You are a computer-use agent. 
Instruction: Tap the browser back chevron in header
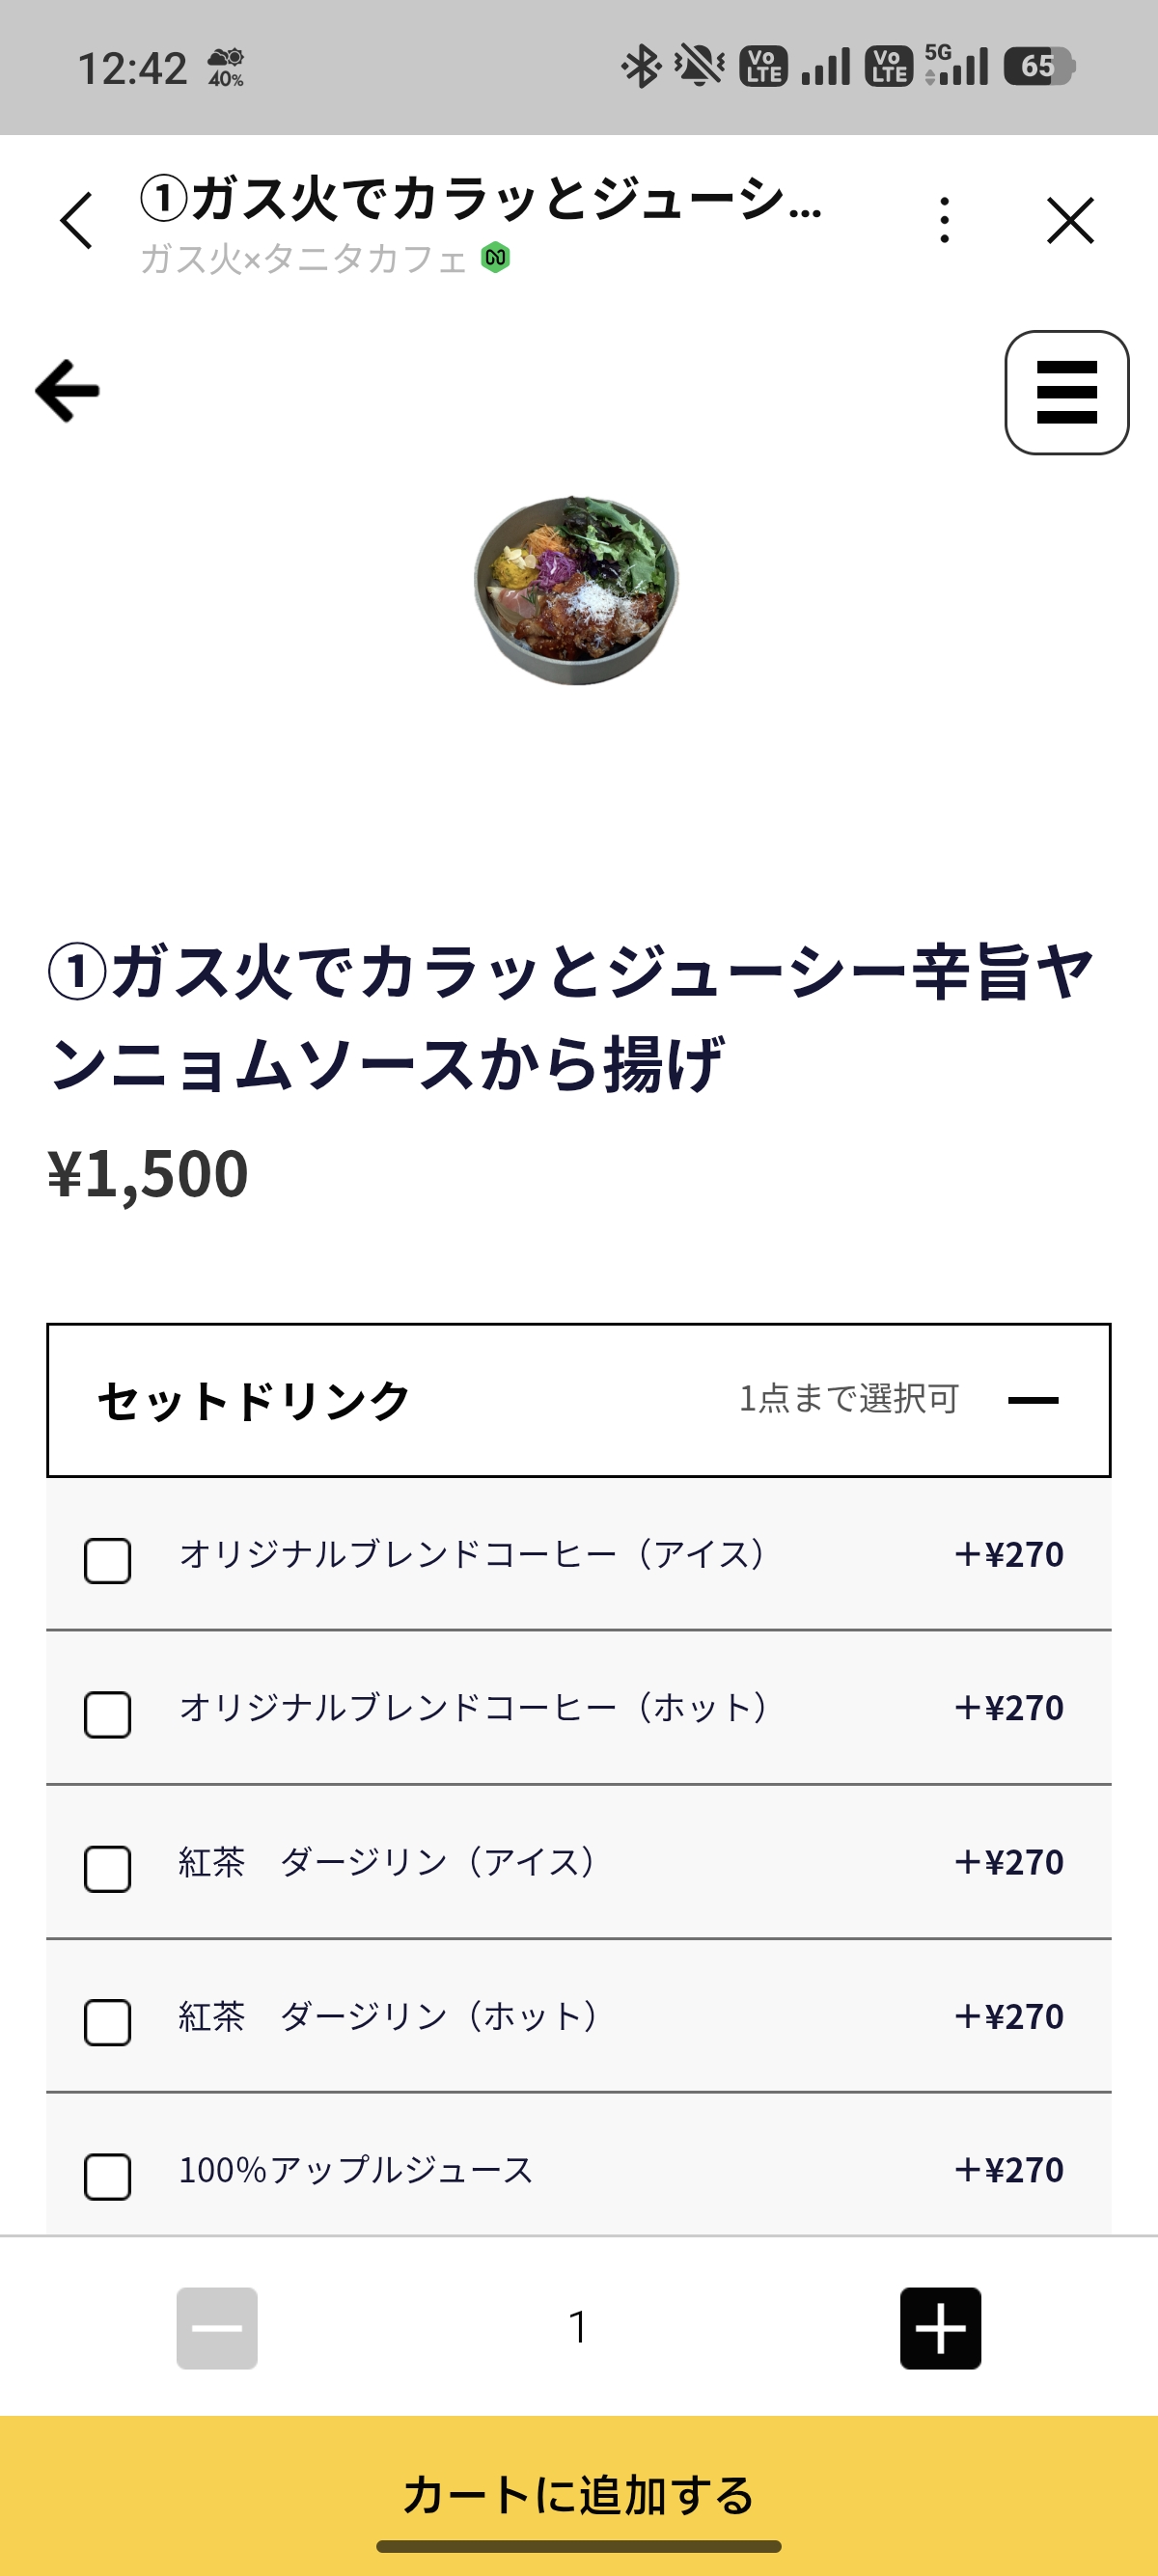(x=76, y=220)
